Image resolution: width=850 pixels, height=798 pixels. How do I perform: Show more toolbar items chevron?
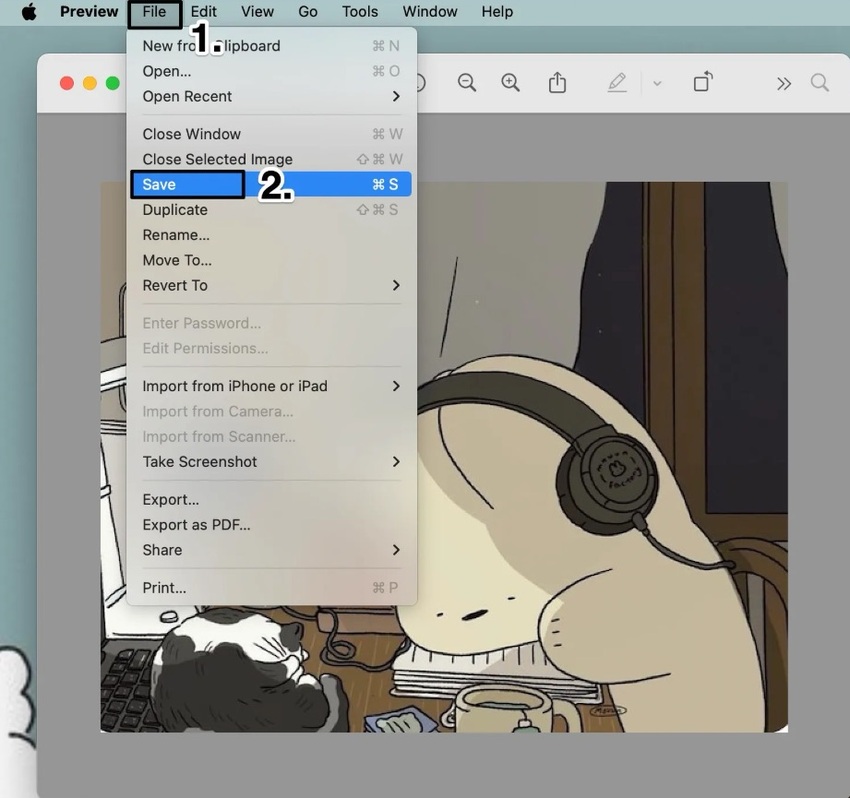pyautogui.click(x=784, y=83)
